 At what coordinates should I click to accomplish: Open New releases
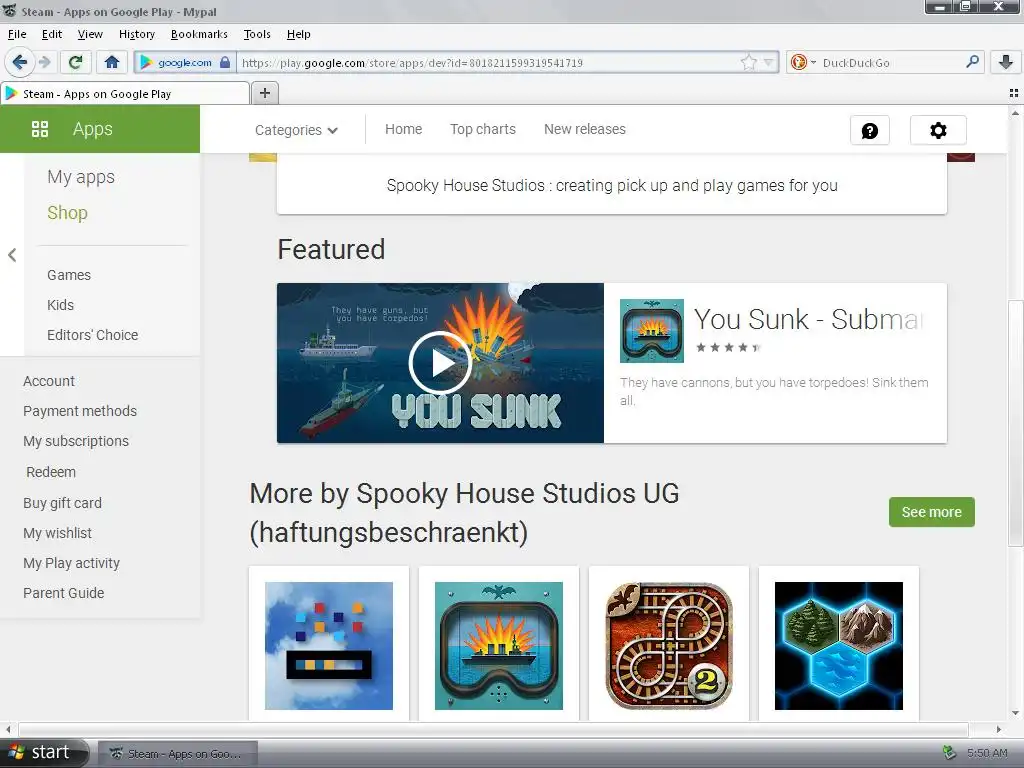point(584,129)
